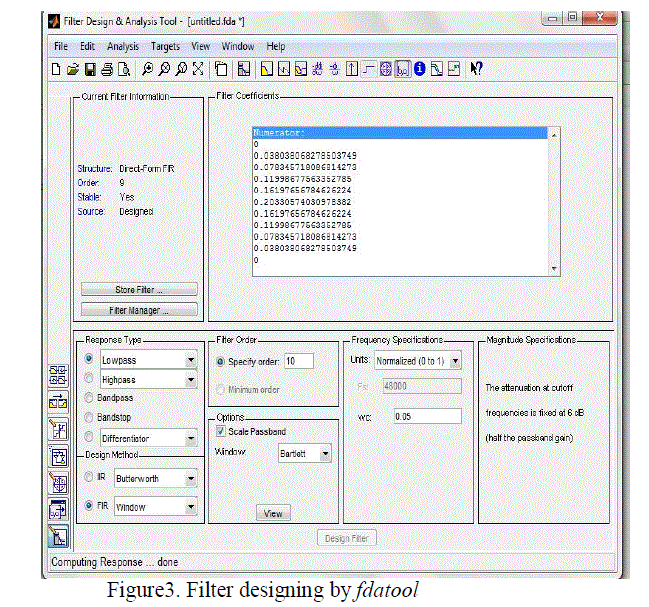Click the Filter Information 'i' toolbar icon
This screenshot has width=649, height=607.
pyautogui.click(x=419, y=69)
